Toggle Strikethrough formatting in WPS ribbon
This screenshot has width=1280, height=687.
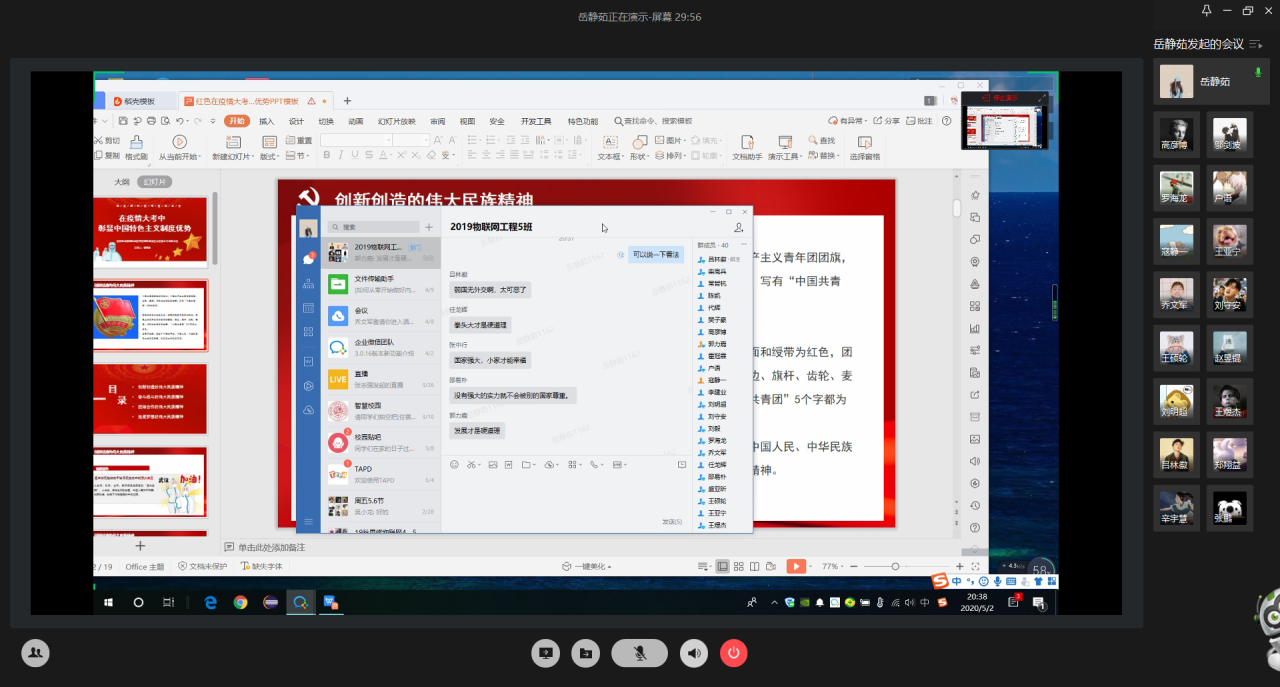(x=369, y=155)
